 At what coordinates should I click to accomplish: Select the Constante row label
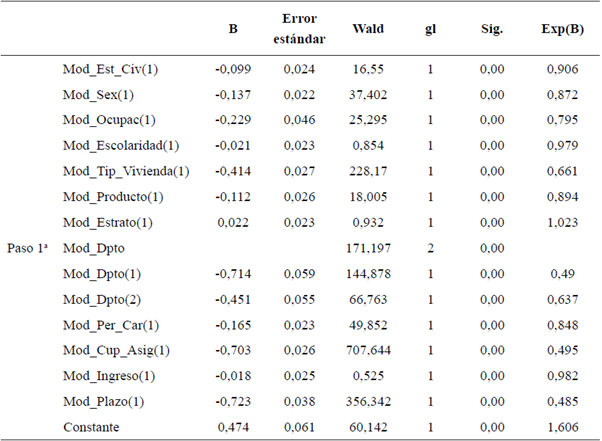tap(91, 426)
